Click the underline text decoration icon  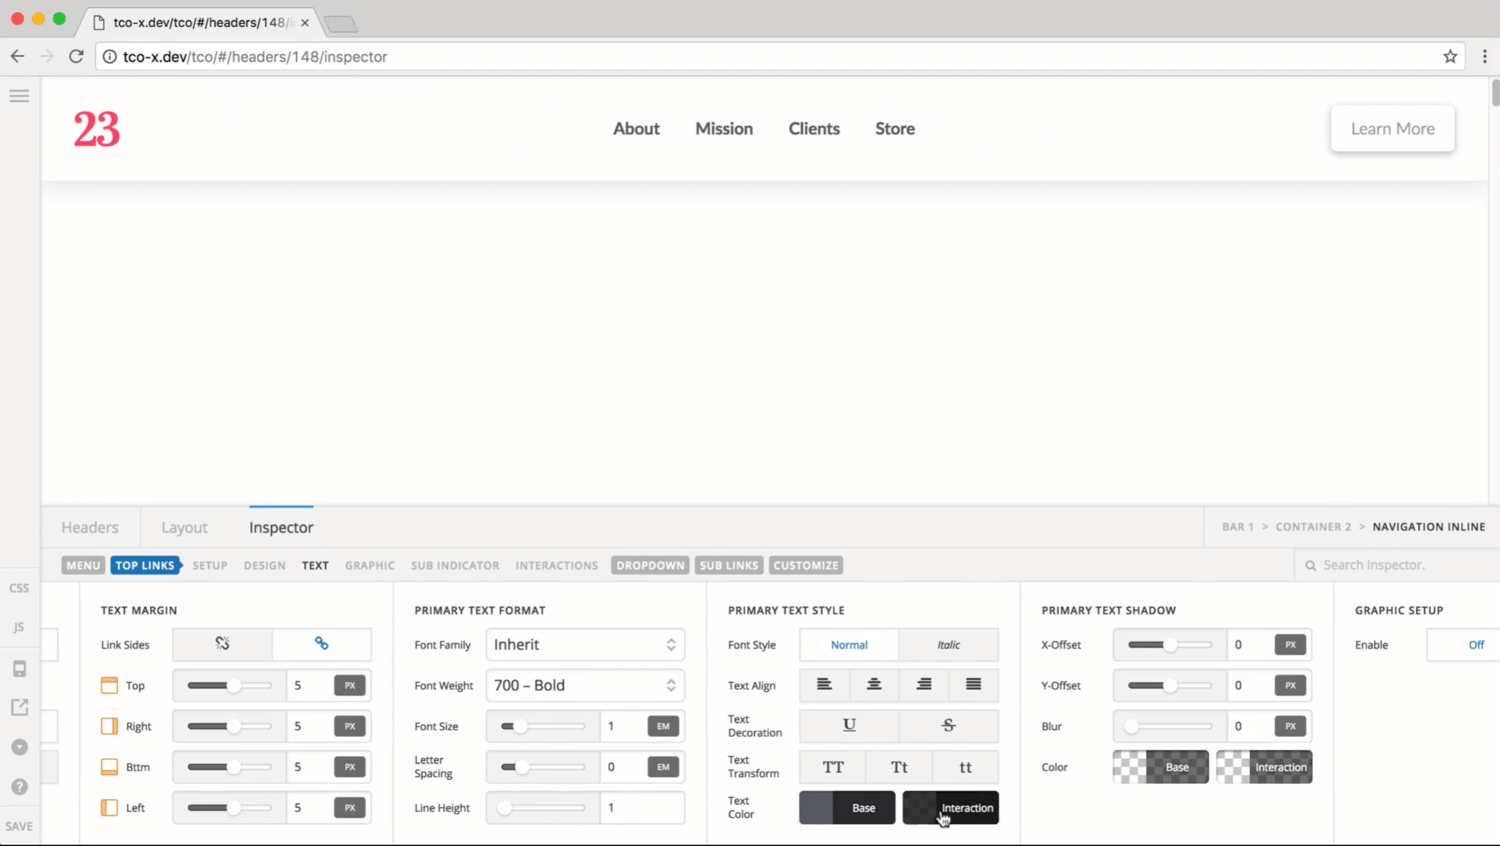click(x=849, y=726)
